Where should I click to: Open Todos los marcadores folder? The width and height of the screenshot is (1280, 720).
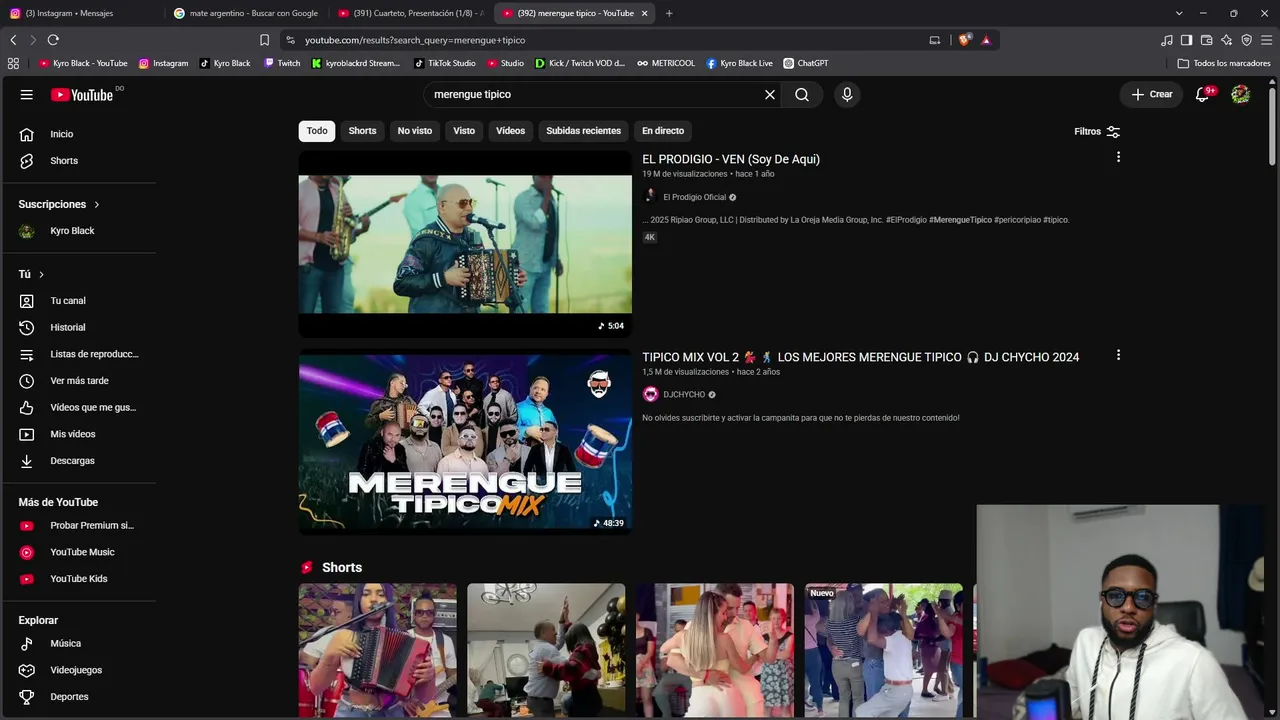1224,63
